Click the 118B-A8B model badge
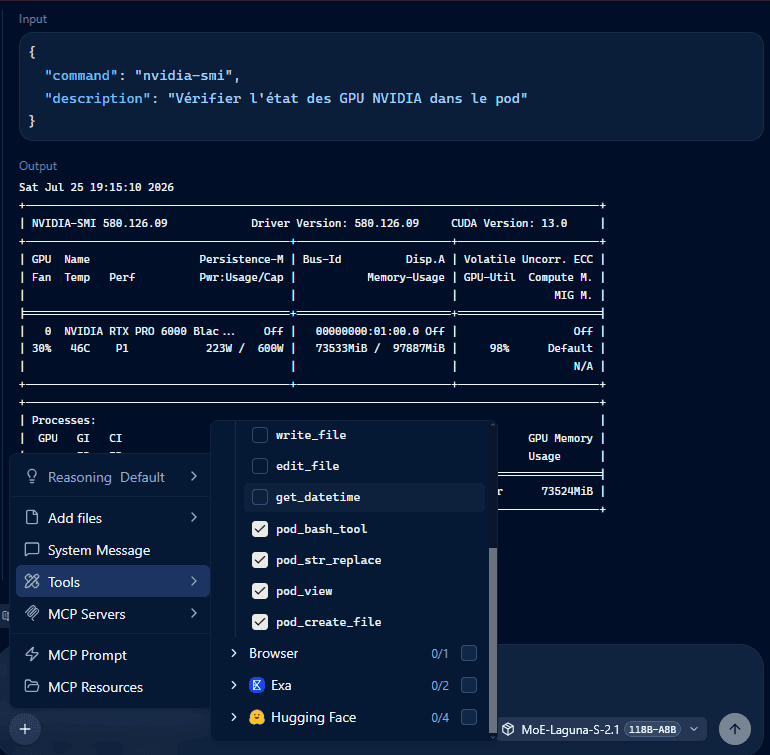The image size is (770, 755). point(652,729)
